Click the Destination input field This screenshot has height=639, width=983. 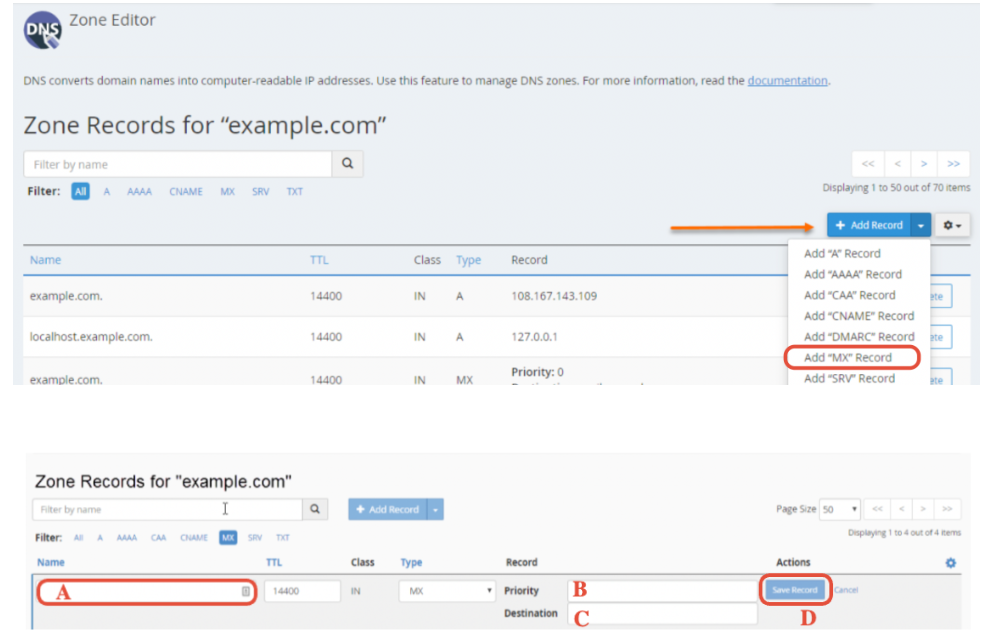[x=662, y=614]
